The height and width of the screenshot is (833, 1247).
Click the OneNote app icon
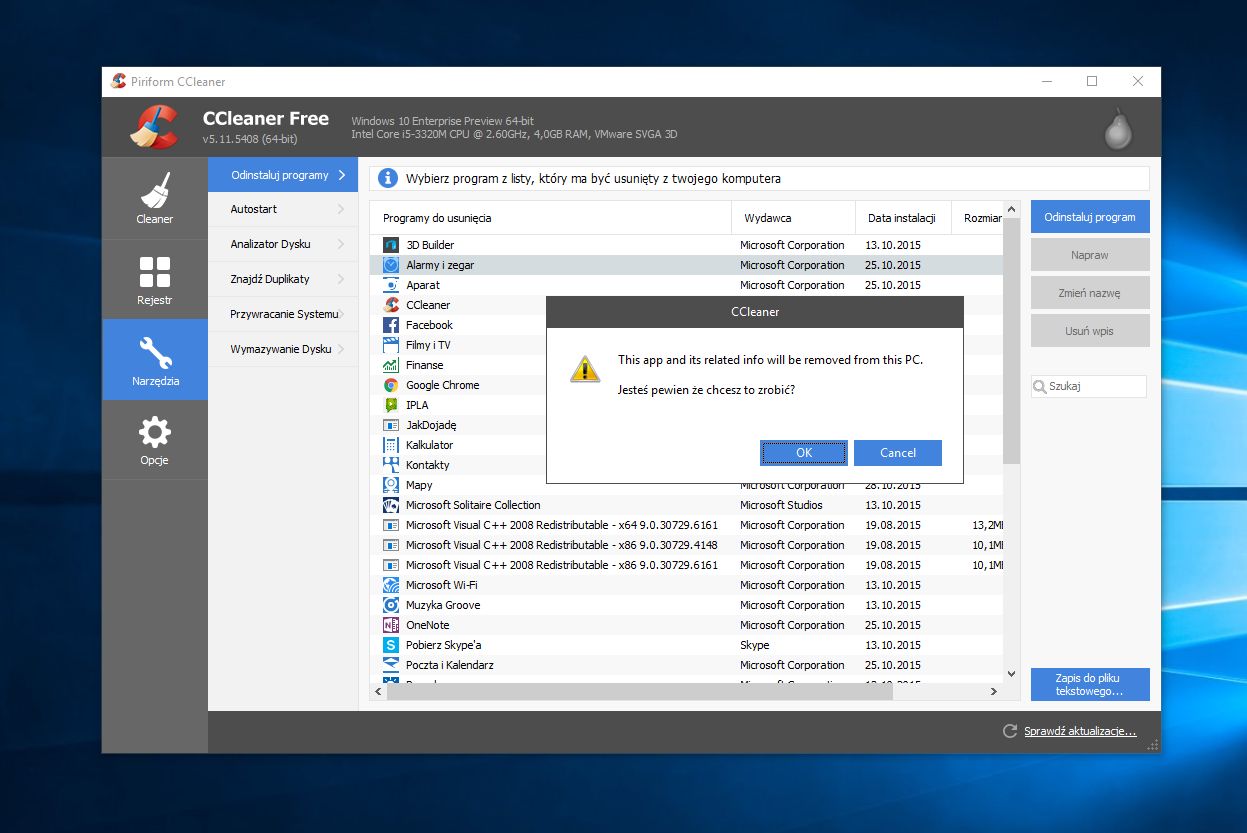391,625
